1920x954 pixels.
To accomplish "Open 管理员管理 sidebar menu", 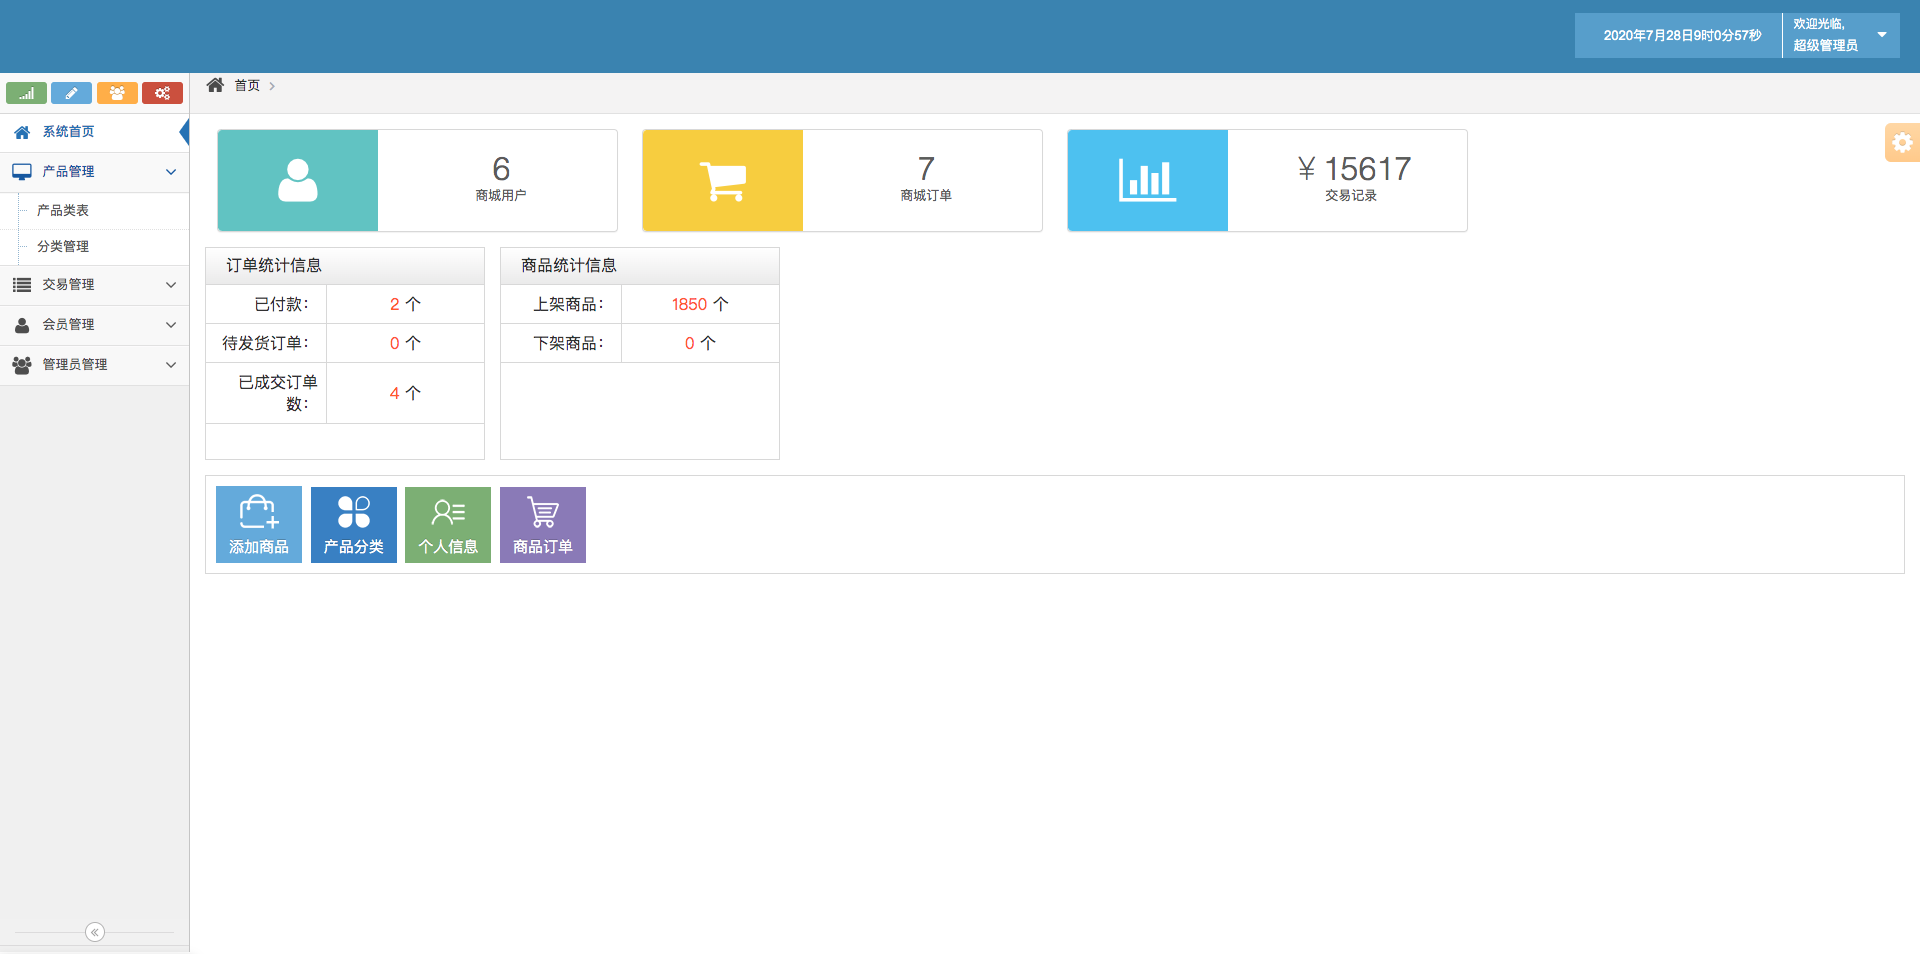I will point(95,365).
